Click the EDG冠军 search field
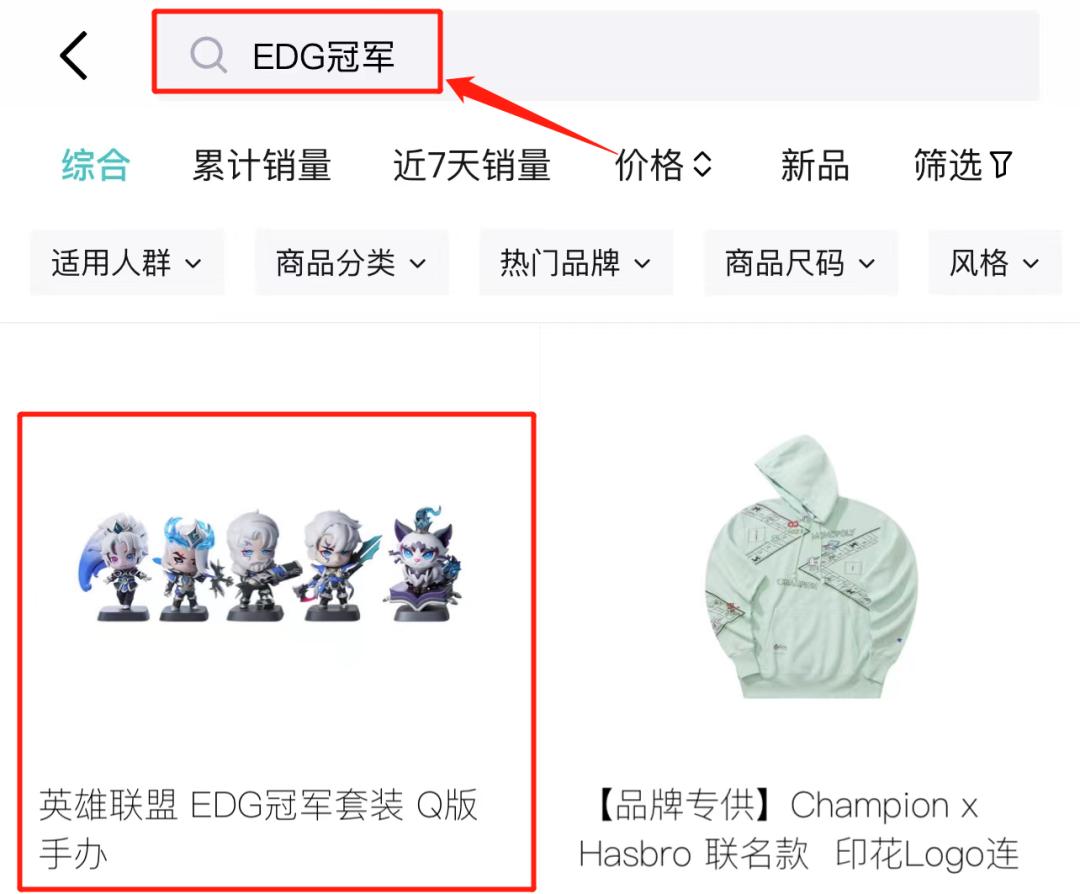The height and width of the screenshot is (894, 1080). point(596,55)
